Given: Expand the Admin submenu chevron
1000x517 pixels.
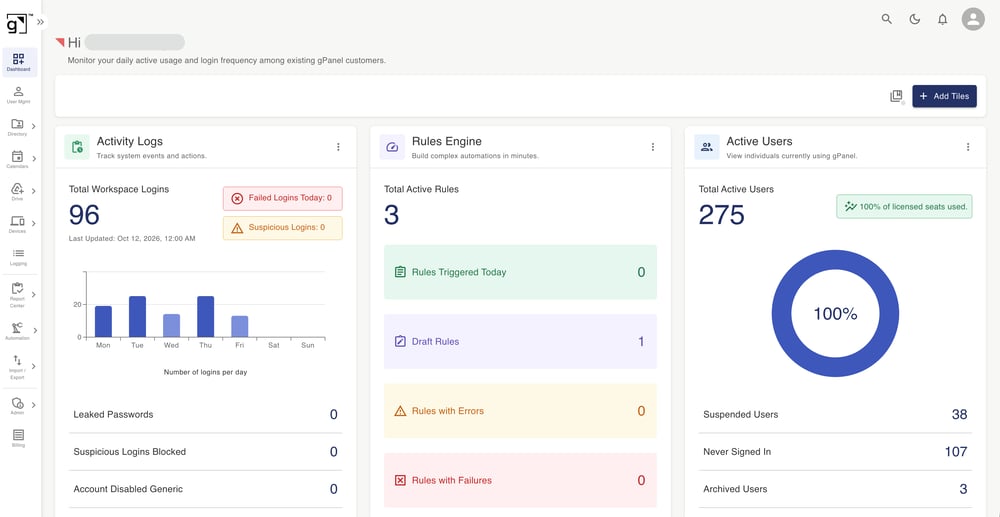Looking at the screenshot, I should [34, 405].
